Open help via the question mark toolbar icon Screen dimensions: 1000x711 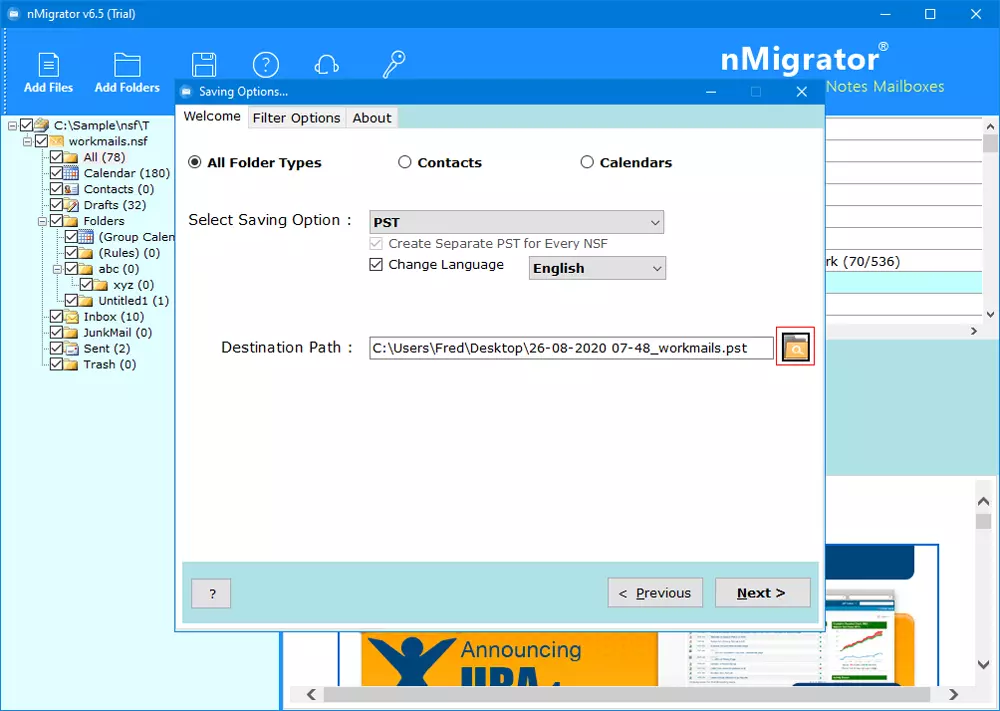point(266,65)
